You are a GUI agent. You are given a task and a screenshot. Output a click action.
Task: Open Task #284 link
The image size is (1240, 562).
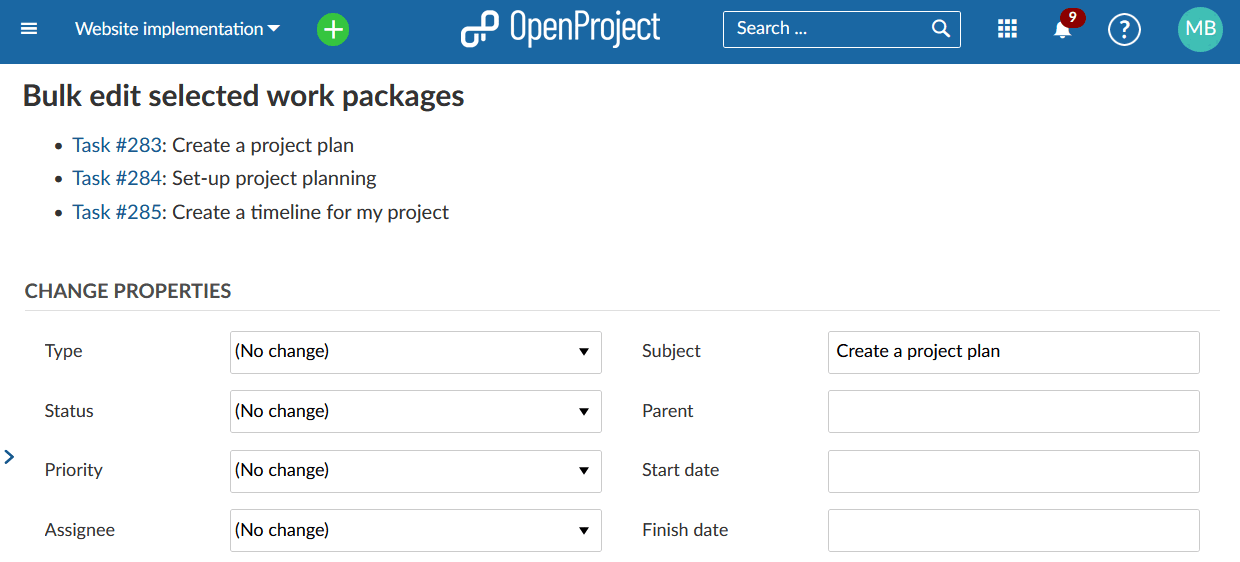[116, 178]
